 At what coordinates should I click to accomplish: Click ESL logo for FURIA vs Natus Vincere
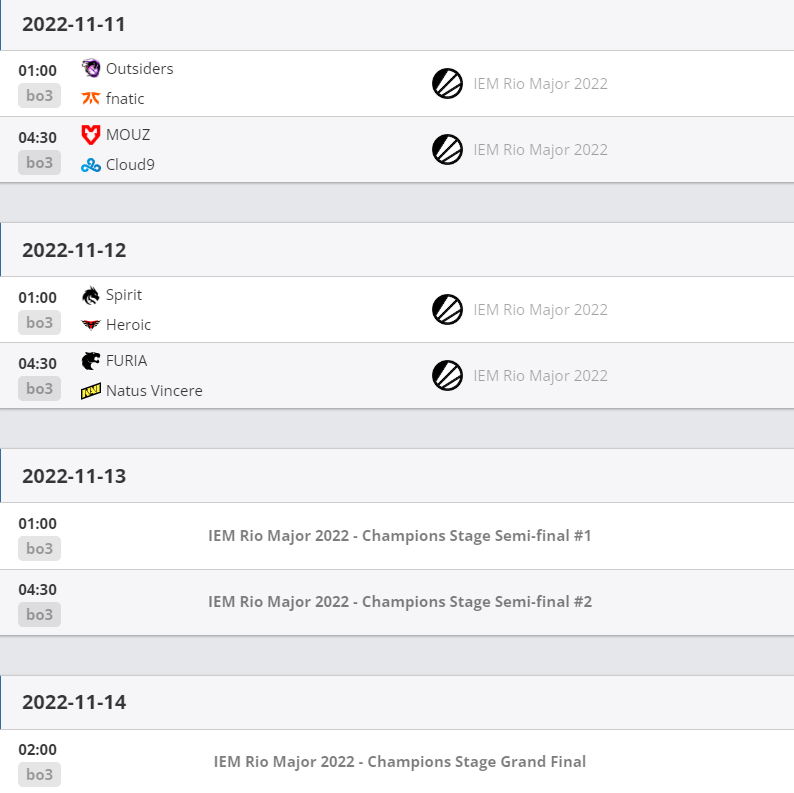pos(447,376)
